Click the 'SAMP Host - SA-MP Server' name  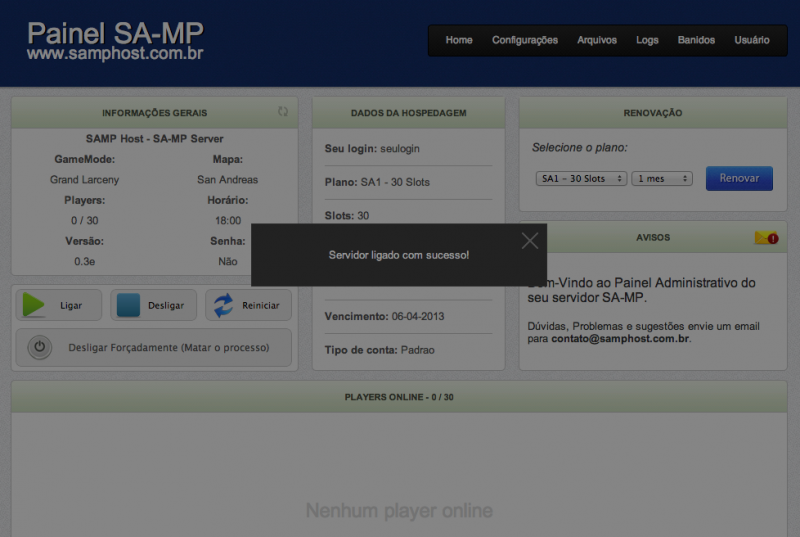[x=154, y=139]
